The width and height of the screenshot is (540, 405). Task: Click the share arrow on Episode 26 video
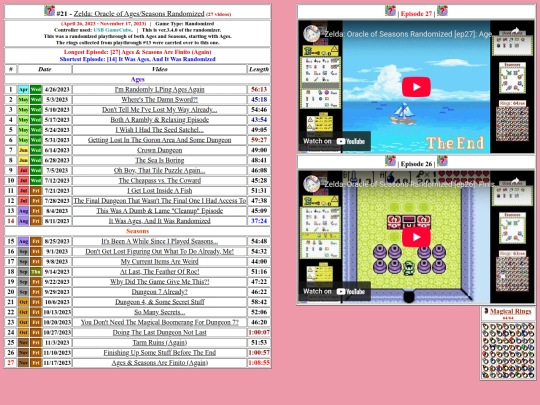515,181
